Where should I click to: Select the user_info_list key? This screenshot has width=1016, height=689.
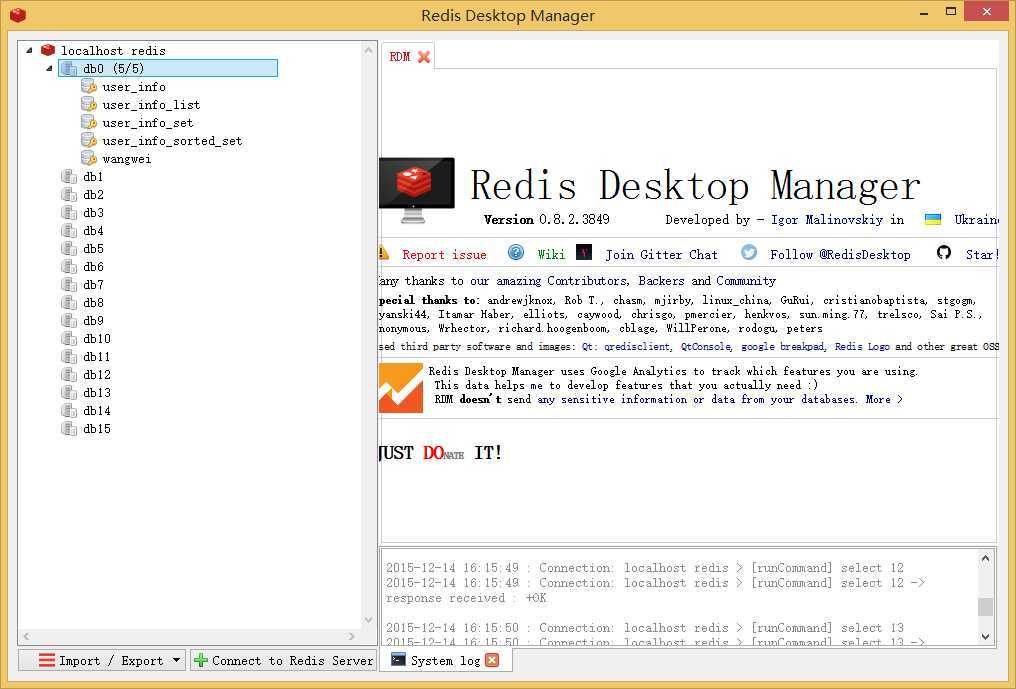tap(151, 105)
